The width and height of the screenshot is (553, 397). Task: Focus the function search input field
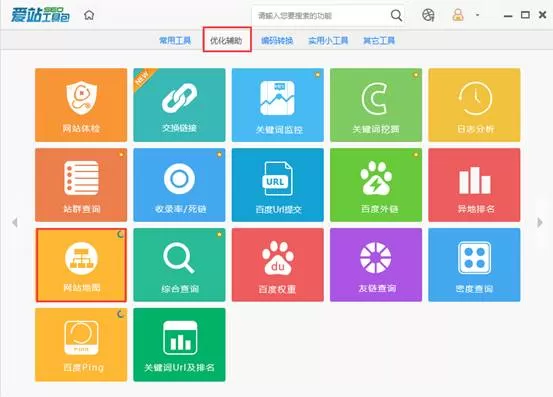click(320, 16)
